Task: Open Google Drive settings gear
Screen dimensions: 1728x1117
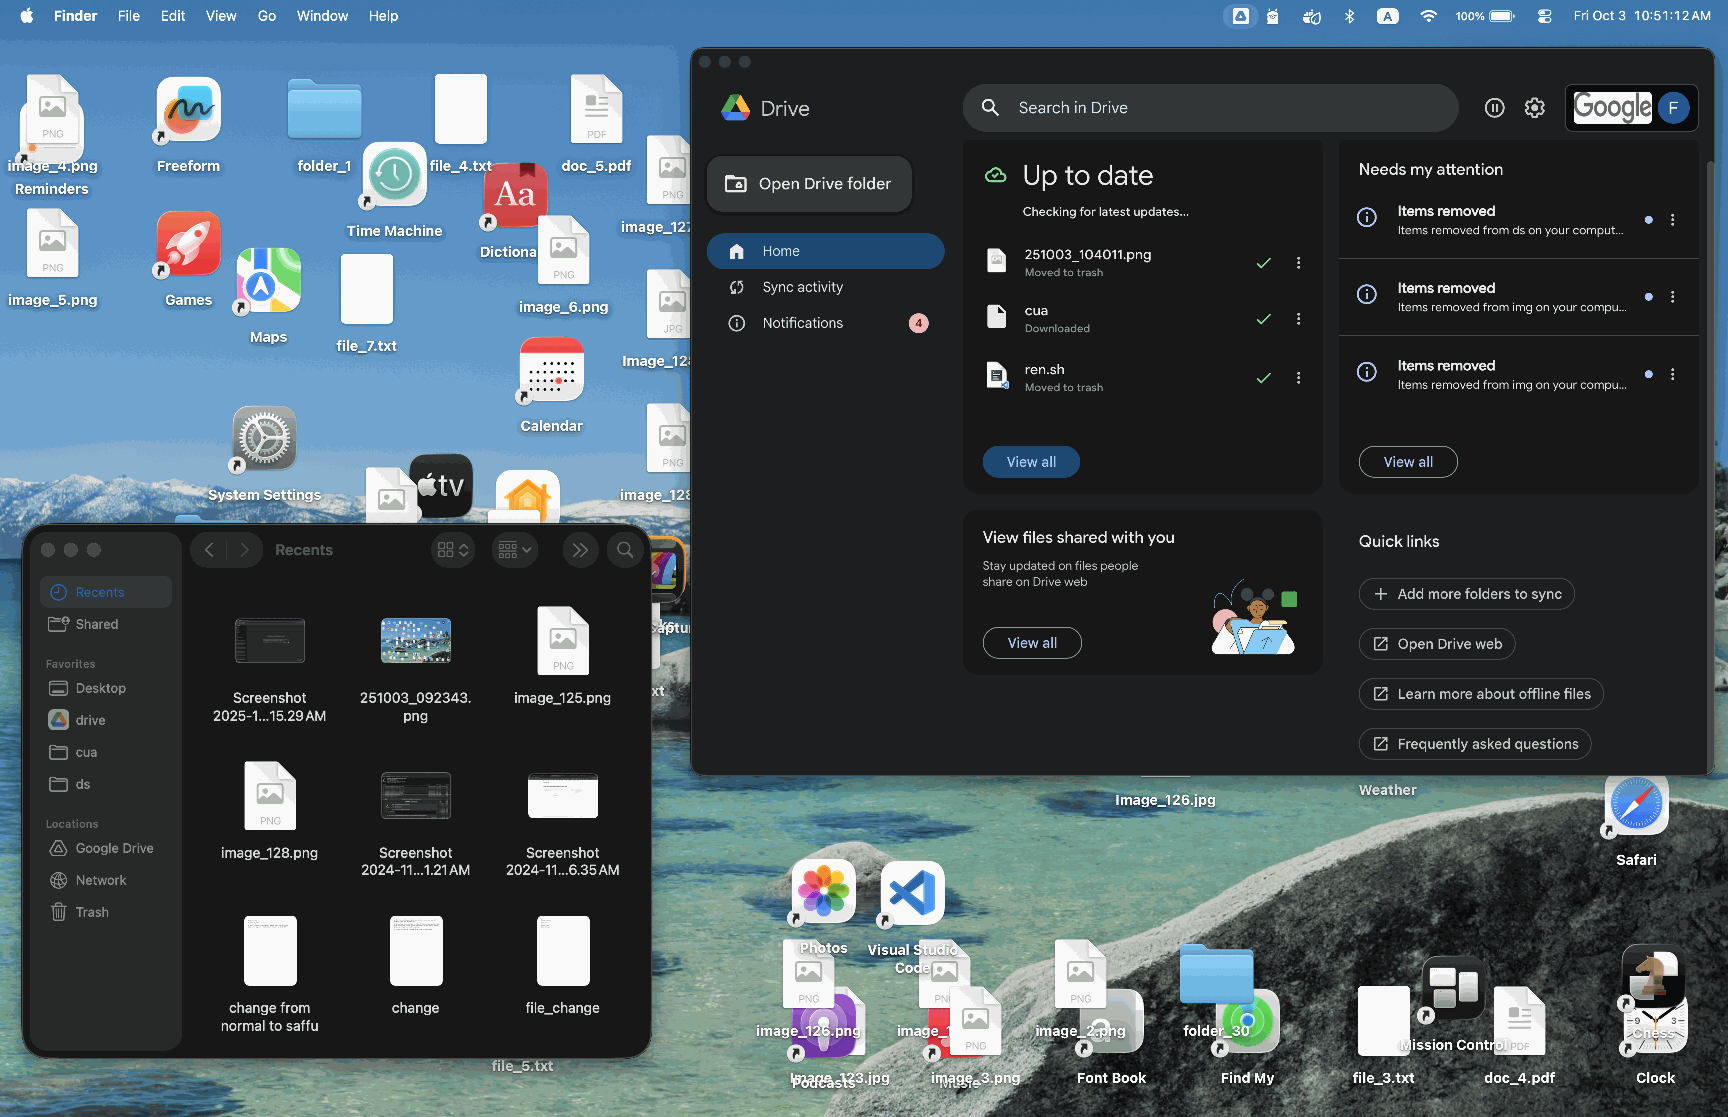Action: [x=1534, y=108]
